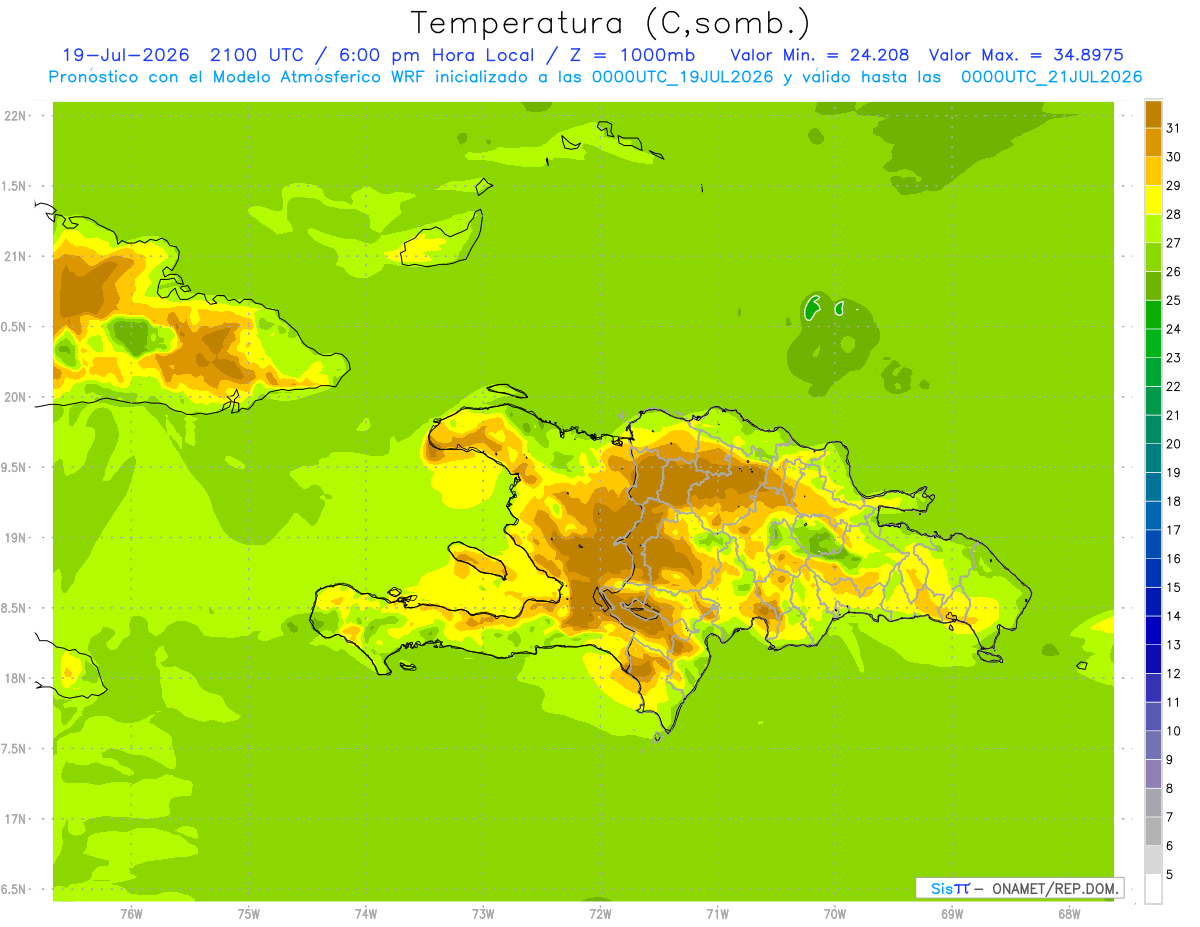Click the 22N latitude axis label

[x=15, y=116]
